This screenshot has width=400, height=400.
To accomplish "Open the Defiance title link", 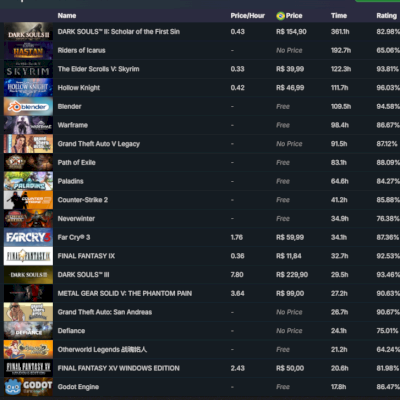I will 71,330.
